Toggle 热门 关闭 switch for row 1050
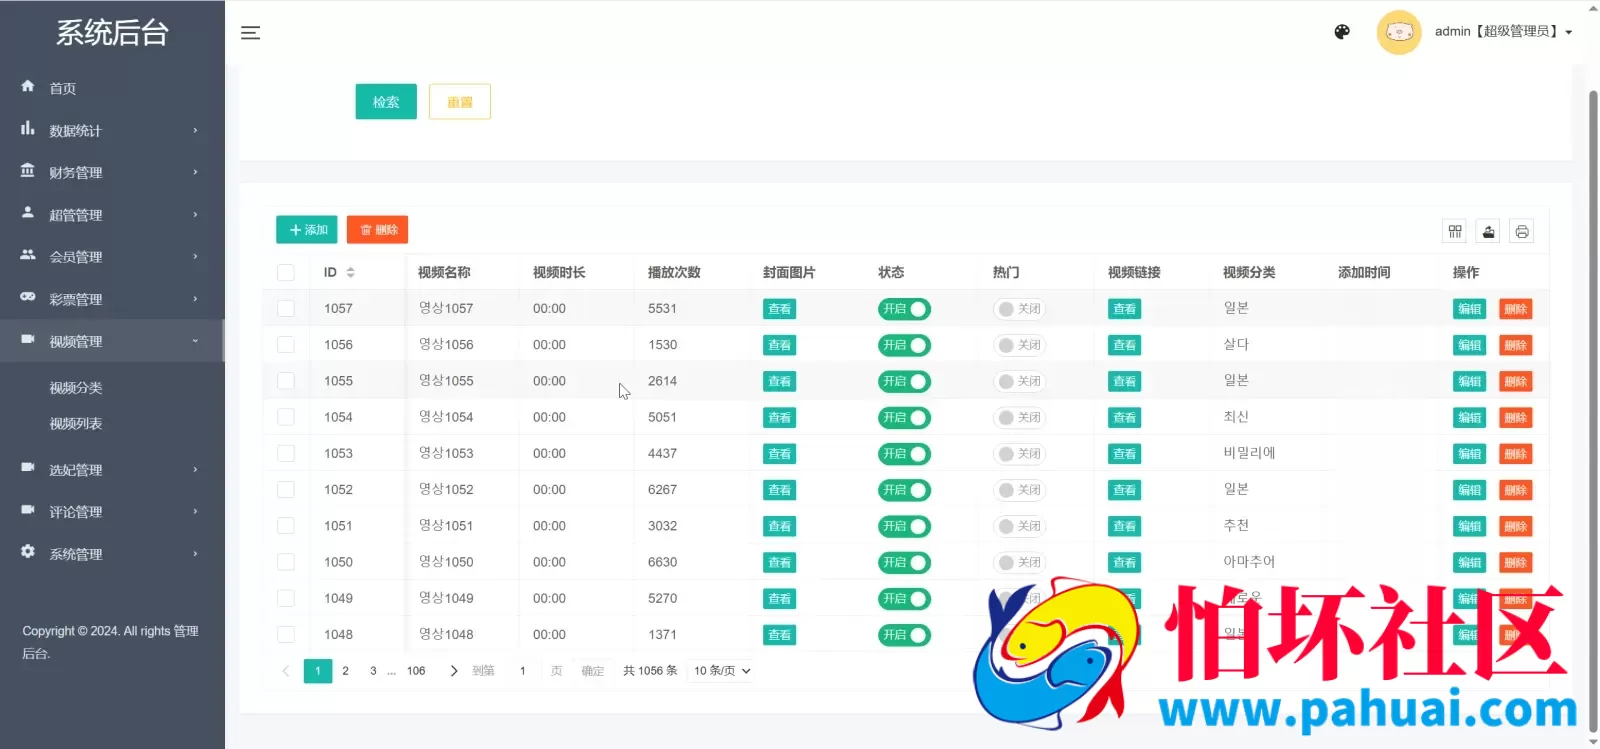 pos(1019,563)
